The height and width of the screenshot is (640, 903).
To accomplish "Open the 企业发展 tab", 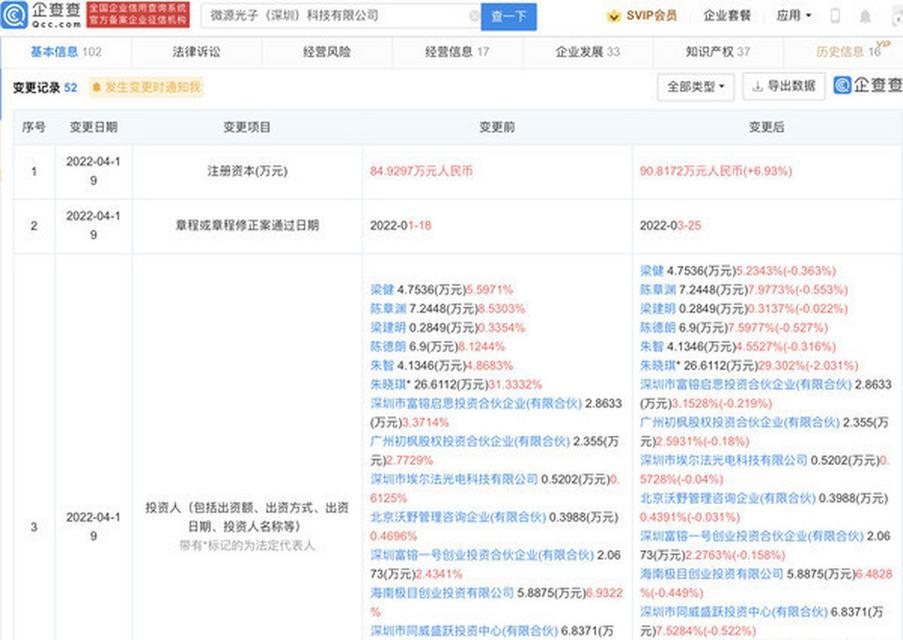I will pyautogui.click(x=588, y=52).
